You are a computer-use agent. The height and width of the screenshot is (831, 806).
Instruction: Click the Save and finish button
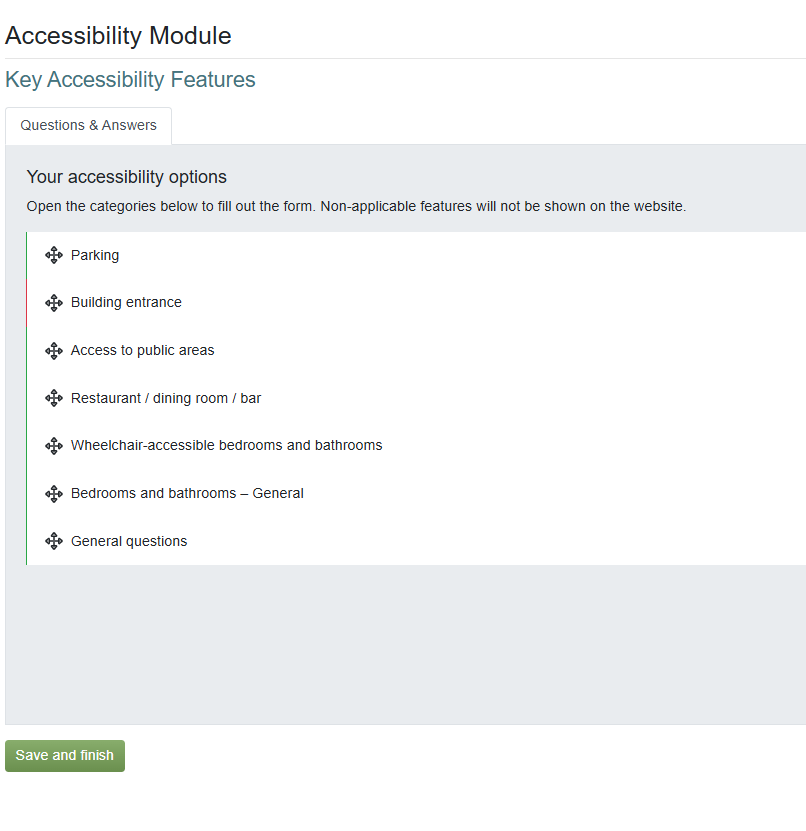click(x=65, y=756)
